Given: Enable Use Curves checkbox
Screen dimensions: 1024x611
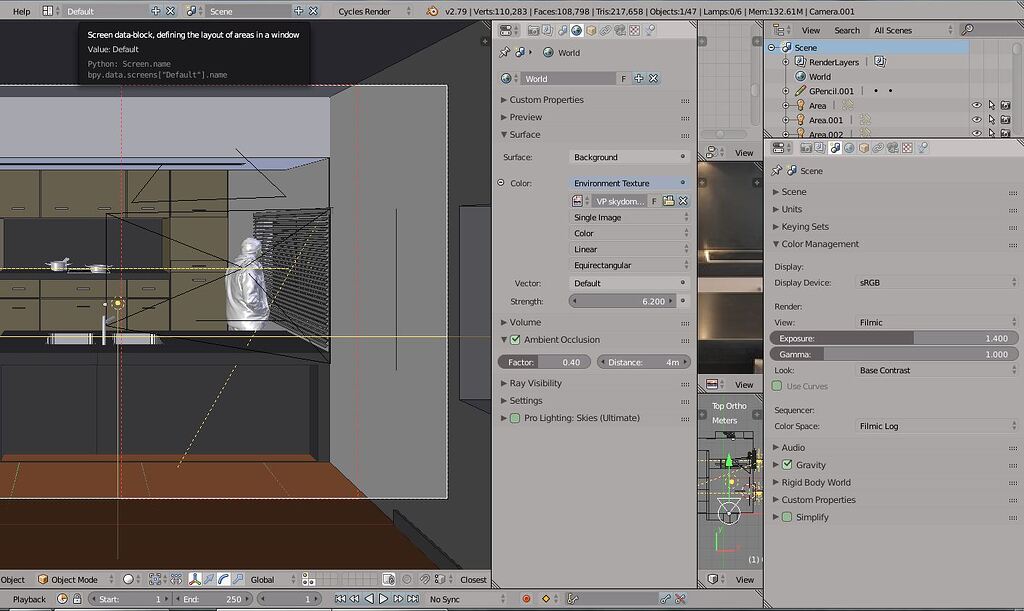Looking at the screenshot, I should (777, 386).
